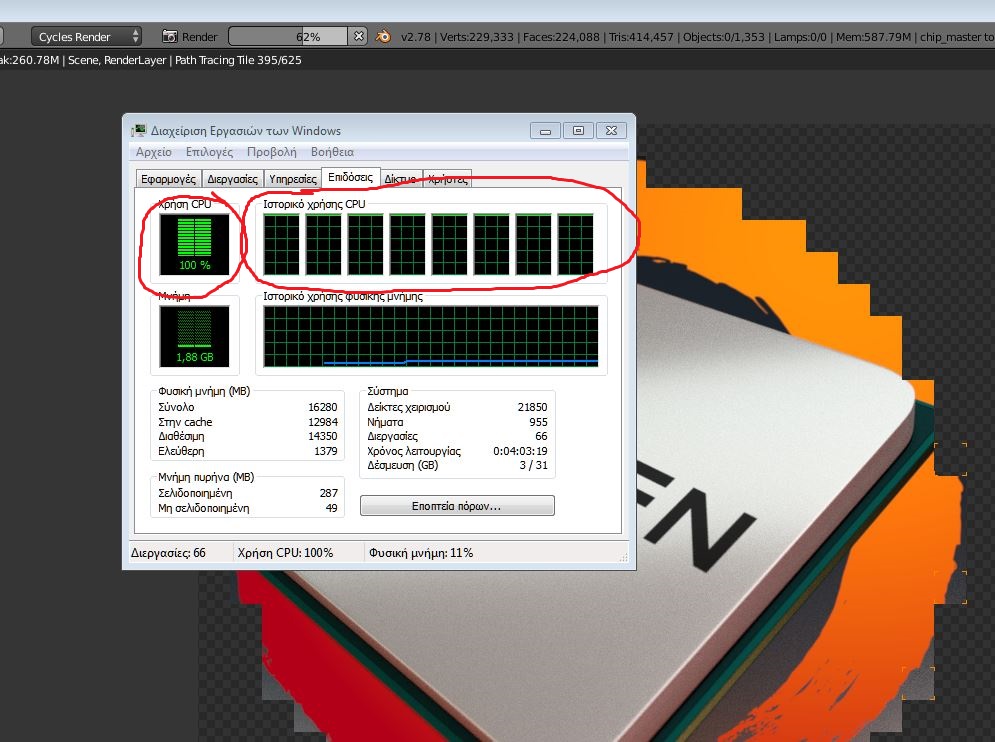Screen dimensions: 995x742
Task: Maximize the Task Manager window
Action: tap(578, 131)
